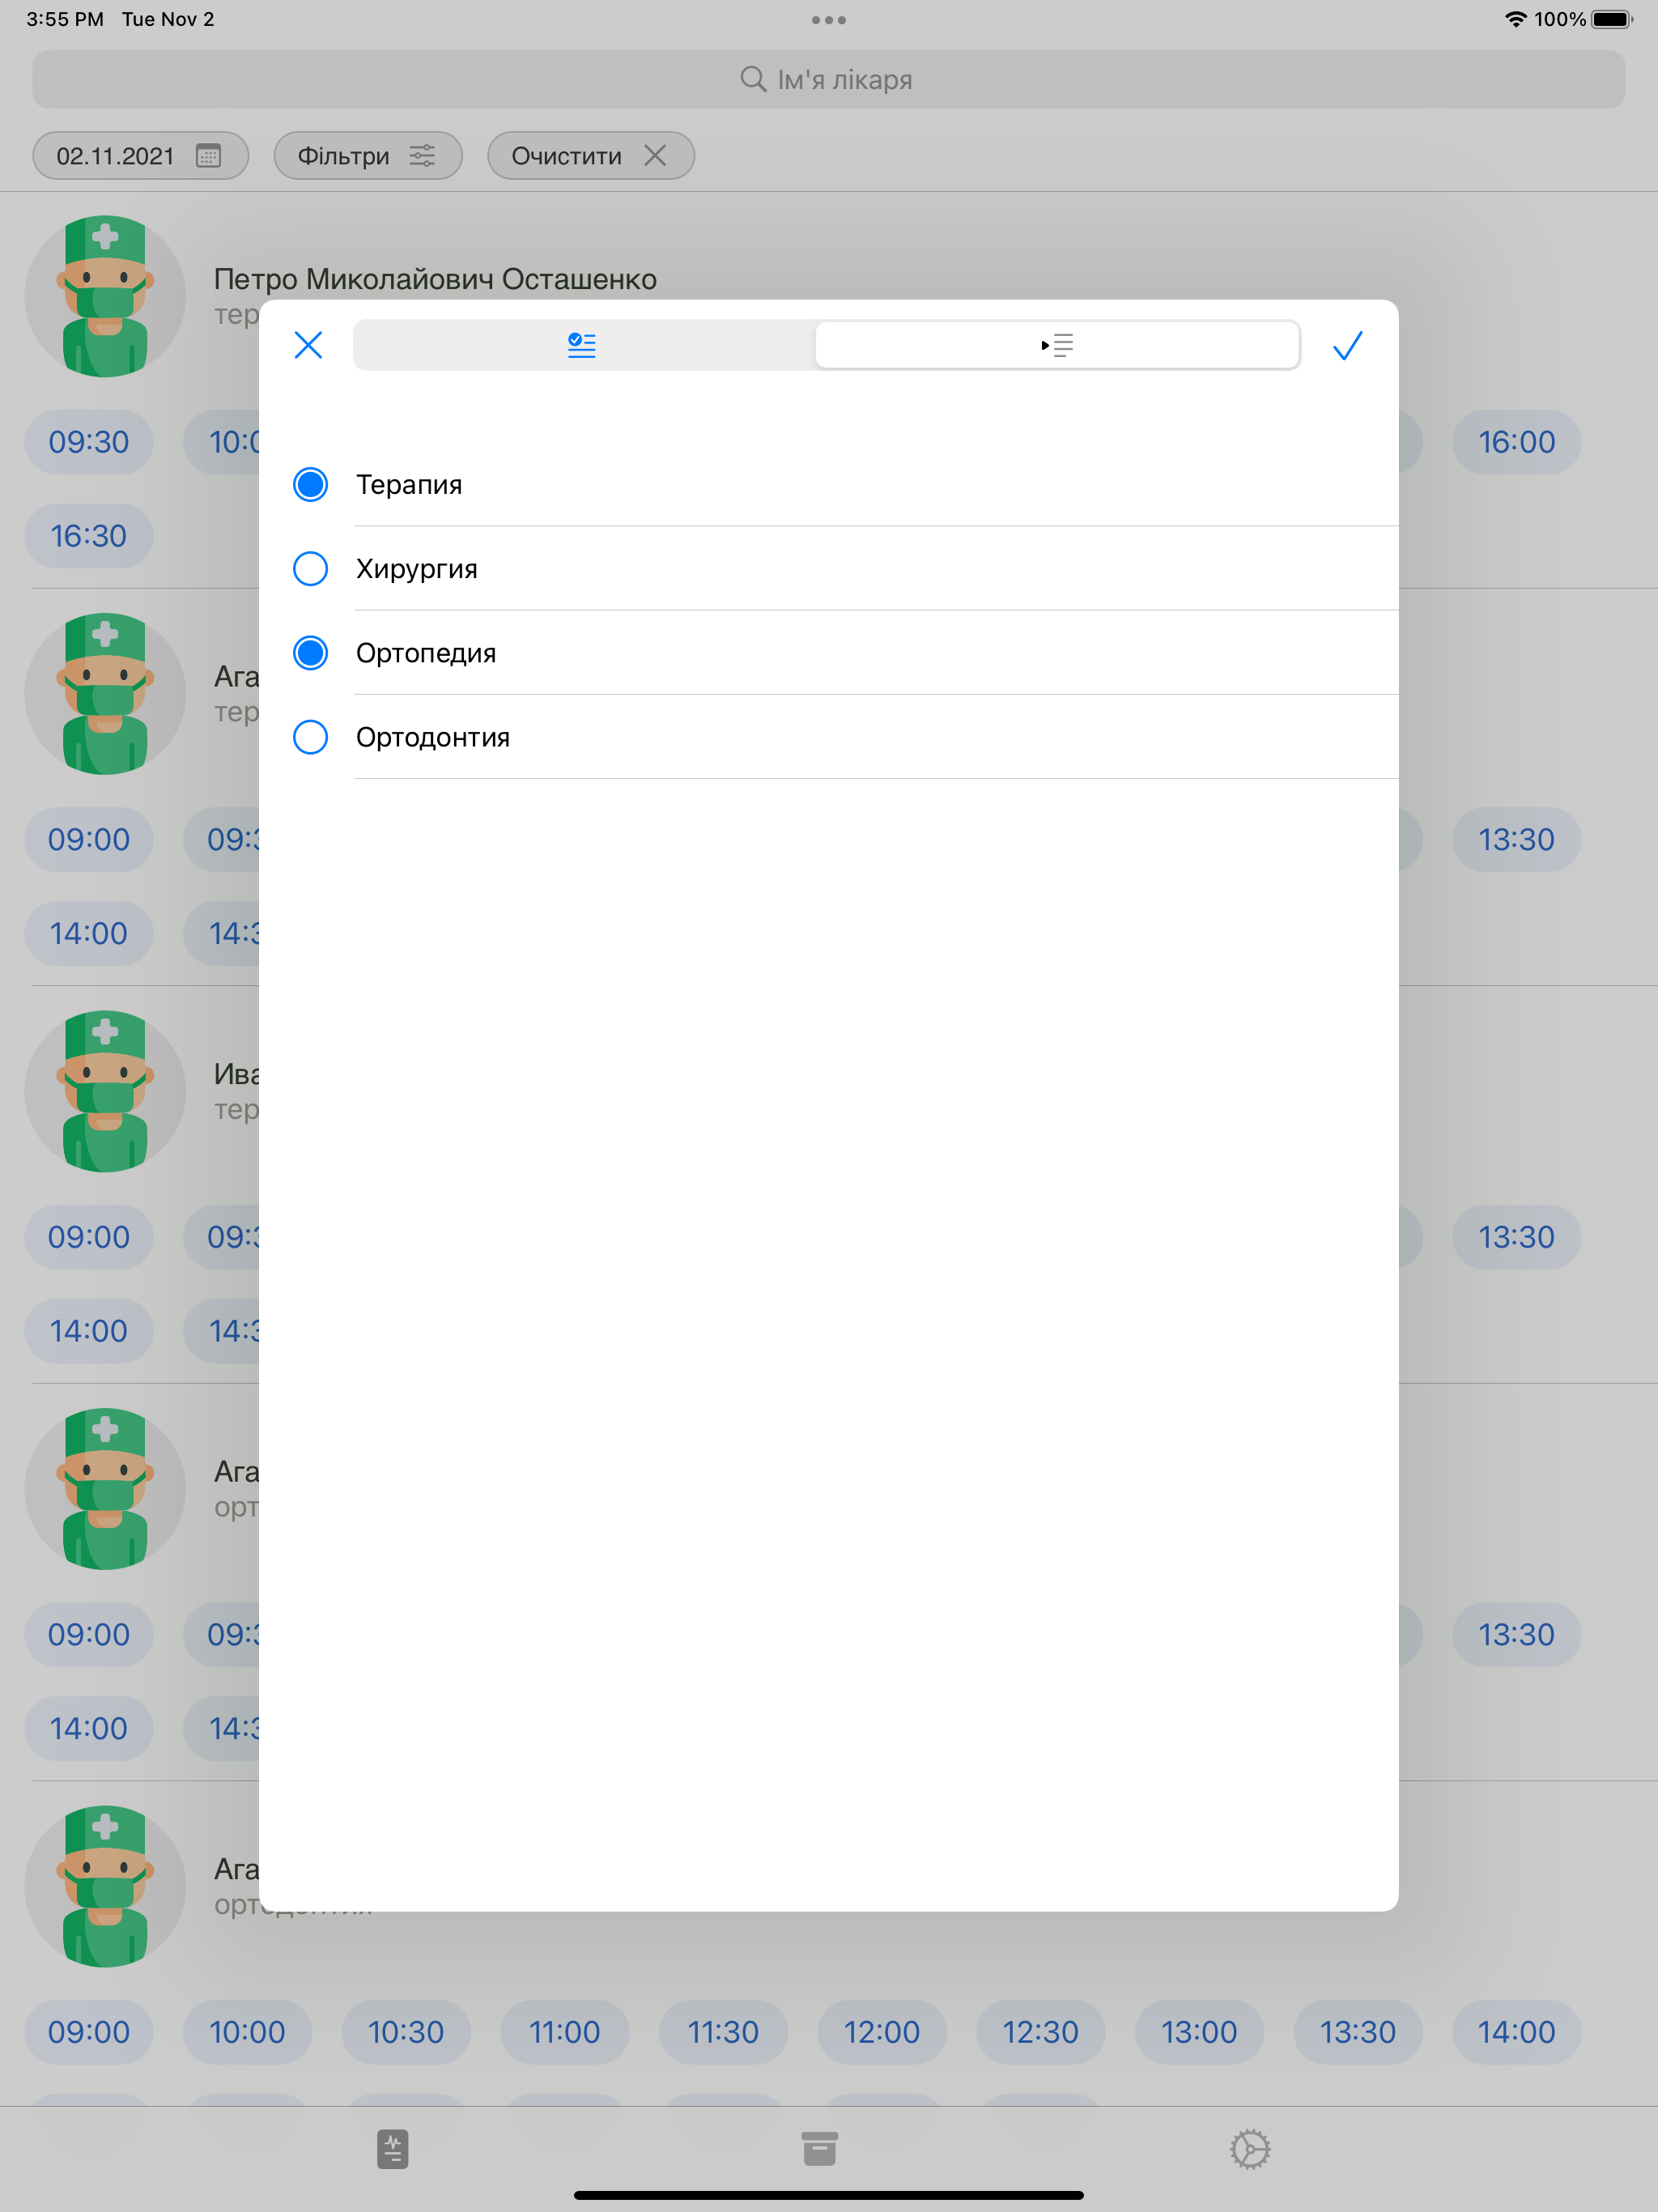Toggle the Терапия radio button

(x=310, y=484)
